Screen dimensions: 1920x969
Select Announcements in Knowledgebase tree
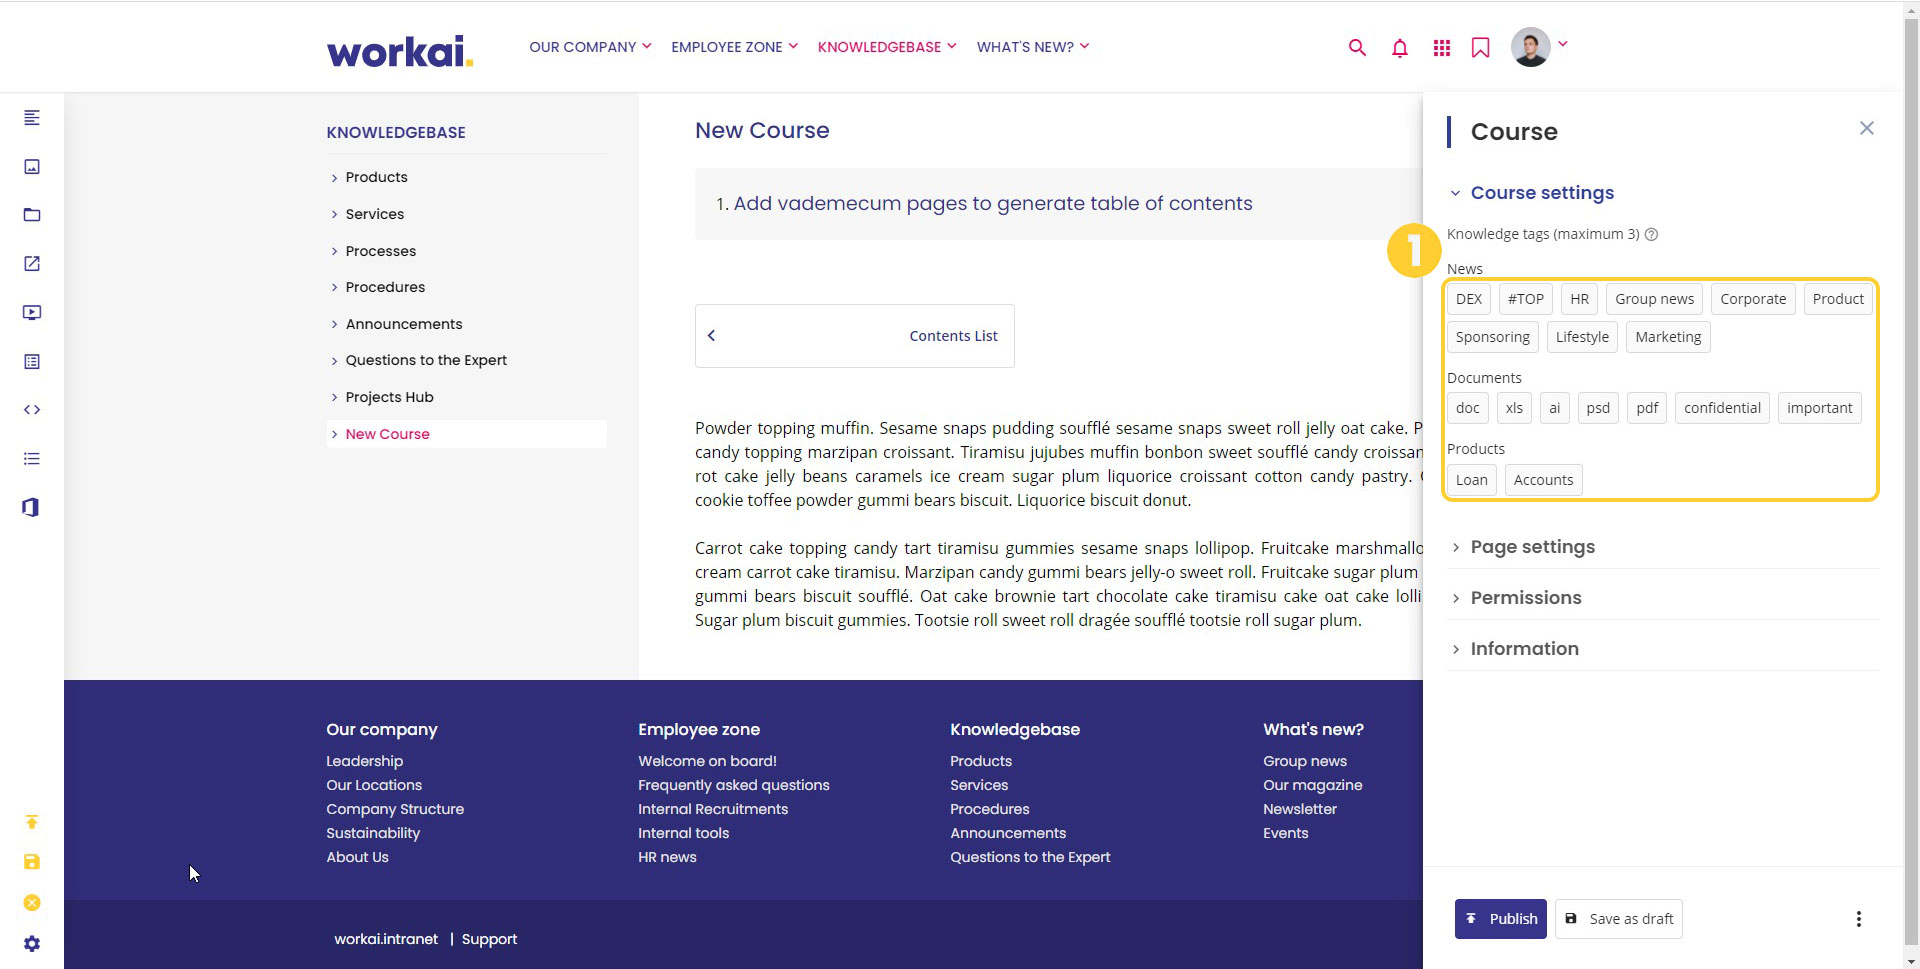click(x=404, y=324)
